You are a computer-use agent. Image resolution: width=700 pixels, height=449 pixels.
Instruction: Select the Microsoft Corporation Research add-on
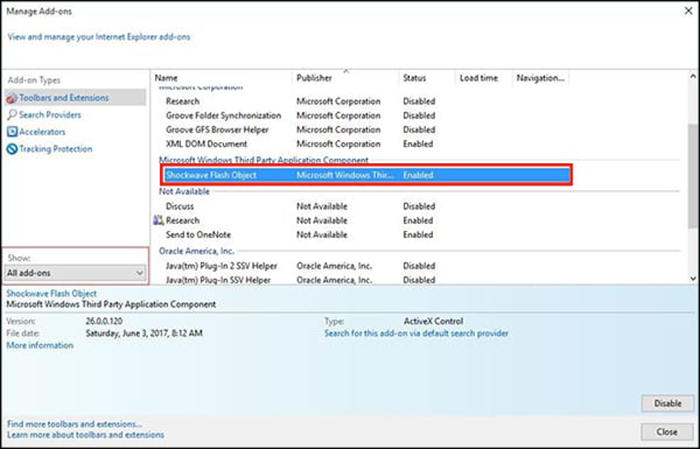pyautogui.click(x=183, y=101)
